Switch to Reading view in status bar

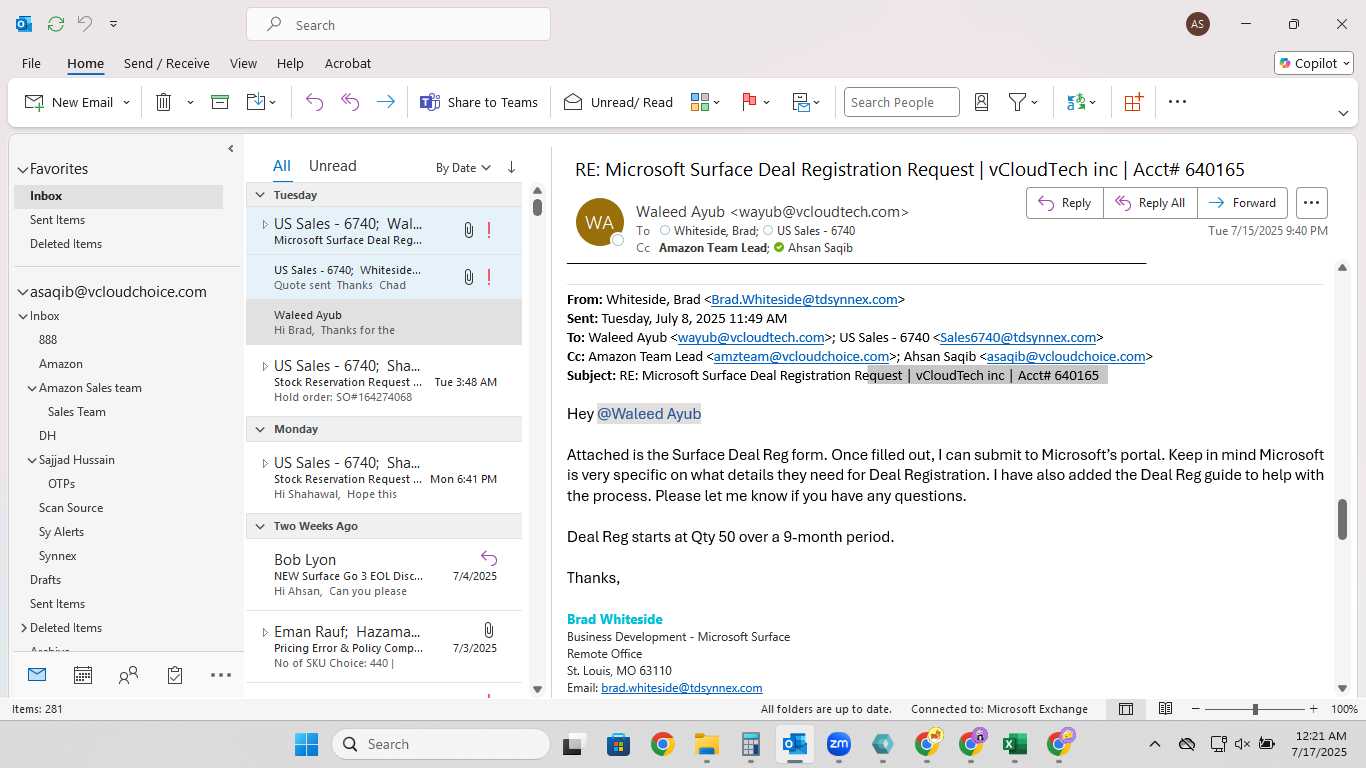coord(1165,709)
